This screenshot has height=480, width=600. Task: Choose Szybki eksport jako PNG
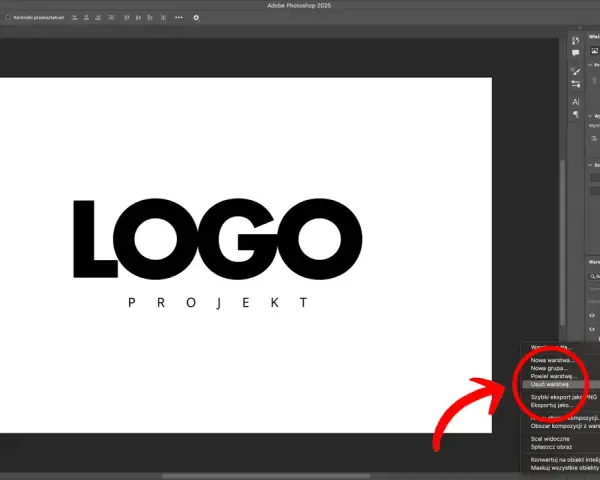564,397
